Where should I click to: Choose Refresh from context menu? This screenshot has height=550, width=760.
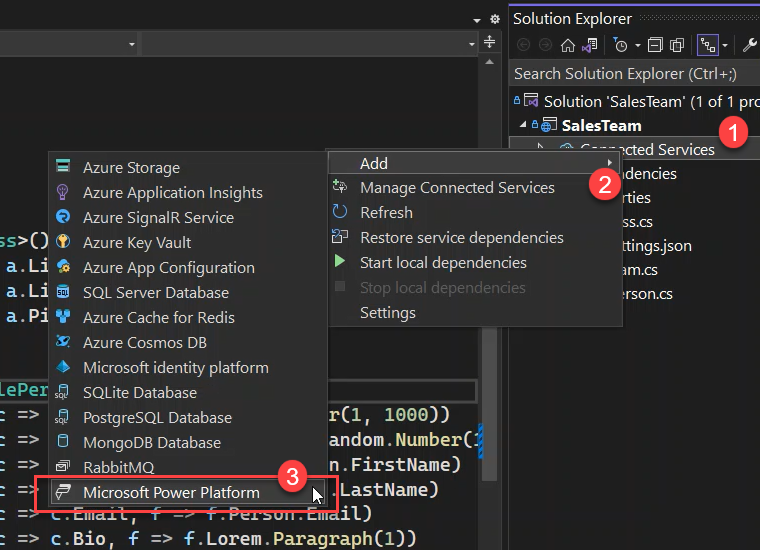tap(386, 212)
